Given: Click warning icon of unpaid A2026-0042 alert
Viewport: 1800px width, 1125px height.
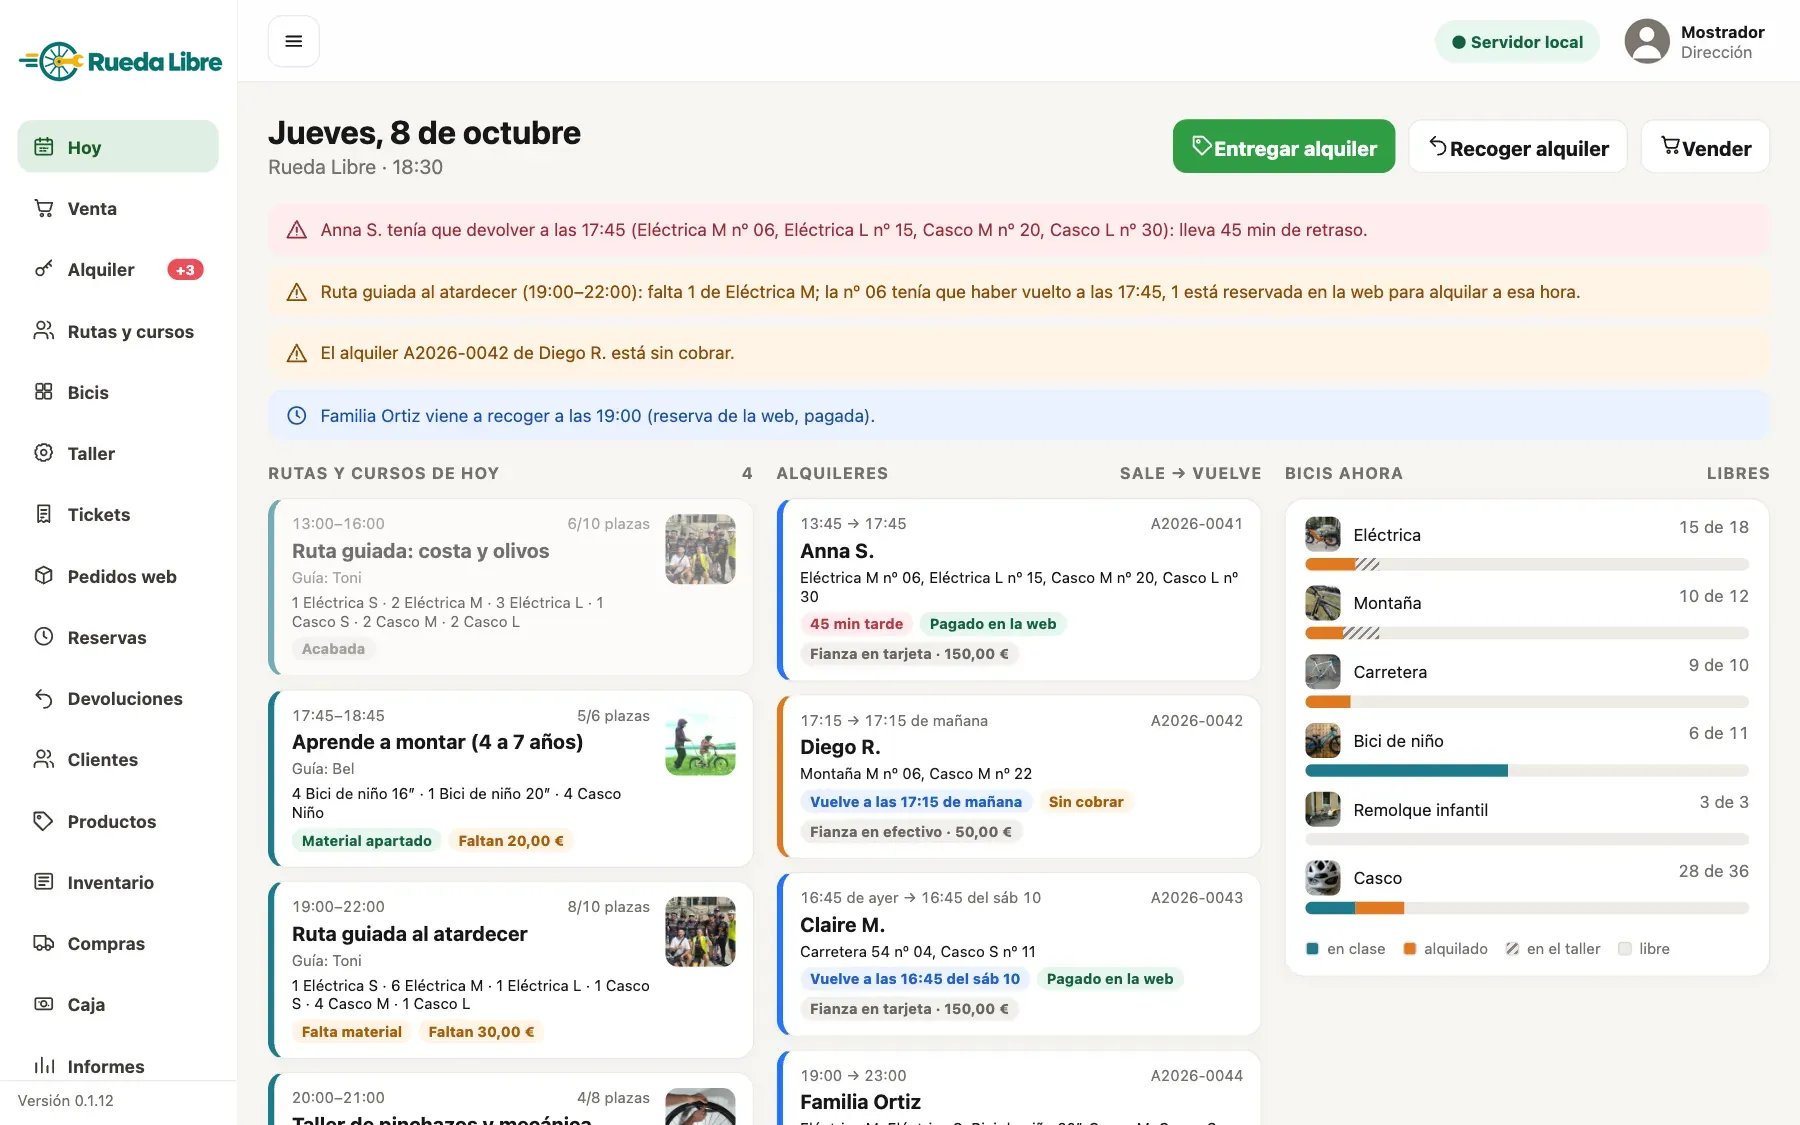Looking at the screenshot, I should pyautogui.click(x=297, y=353).
